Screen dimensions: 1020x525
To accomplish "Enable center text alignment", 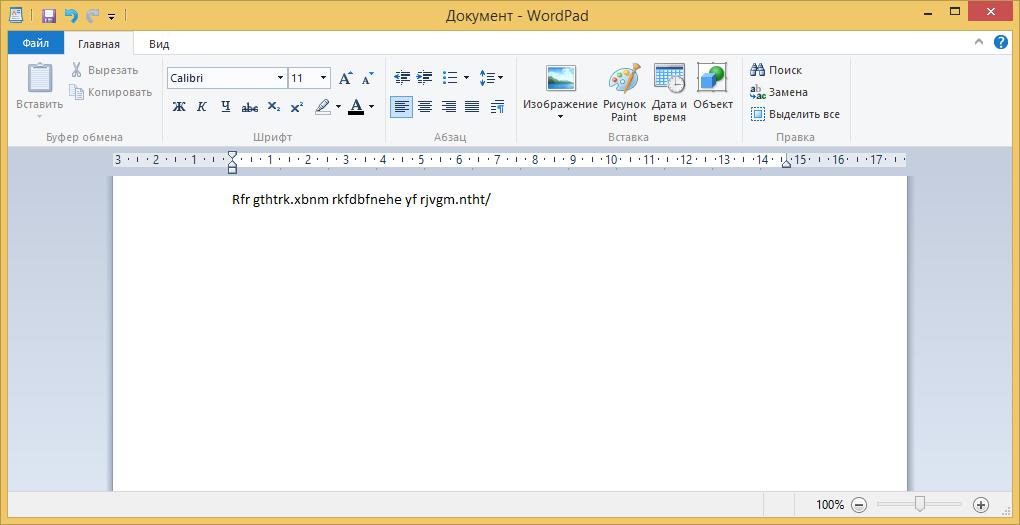I will coord(425,107).
